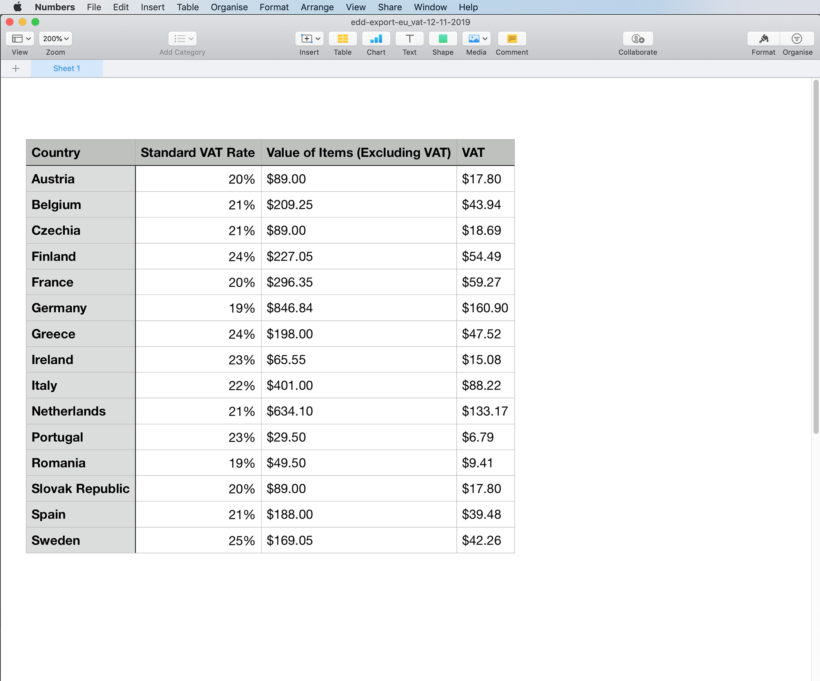Open the Format sidebar with the paintbrush icon
This screenshot has width=820, height=681.
[x=763, y=38]
